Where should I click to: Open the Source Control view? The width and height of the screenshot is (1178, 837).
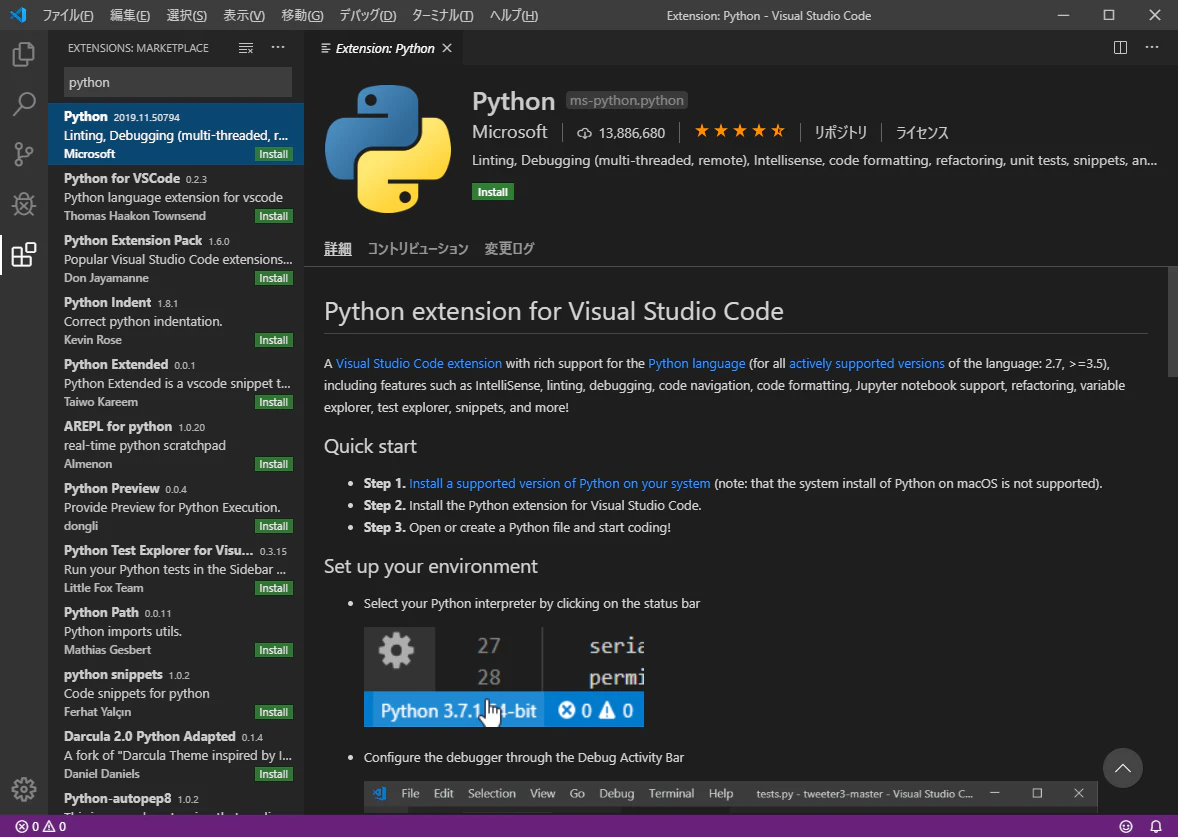point(23,154)
